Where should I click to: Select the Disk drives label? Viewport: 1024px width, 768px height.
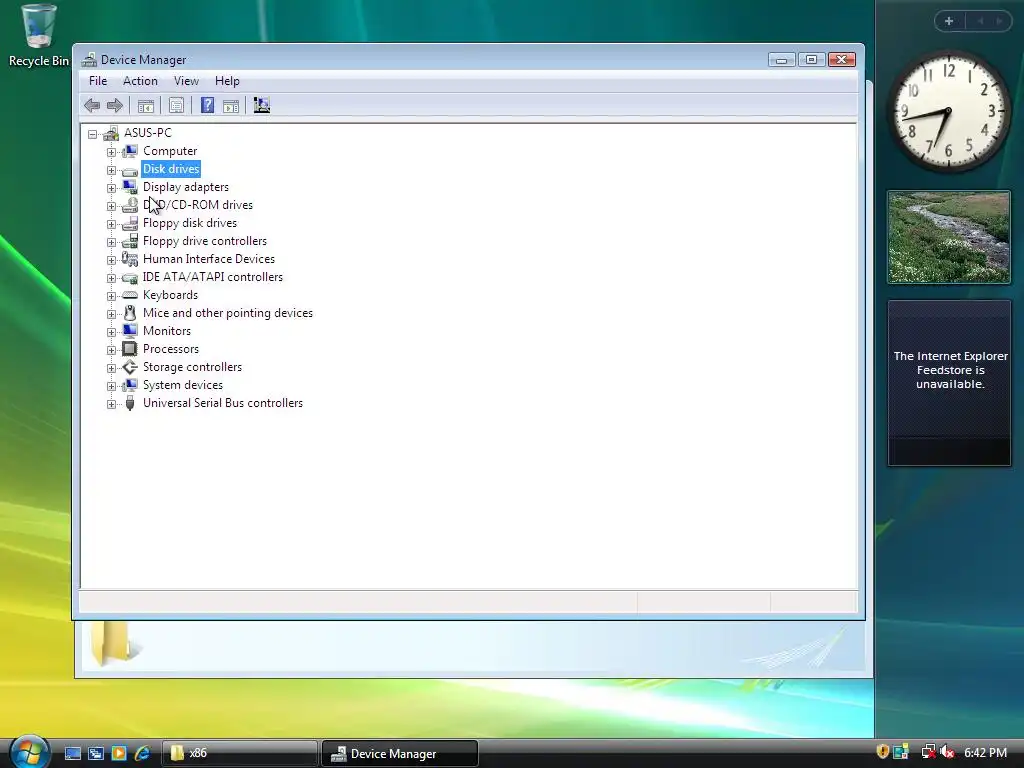[x=171, y=169]
